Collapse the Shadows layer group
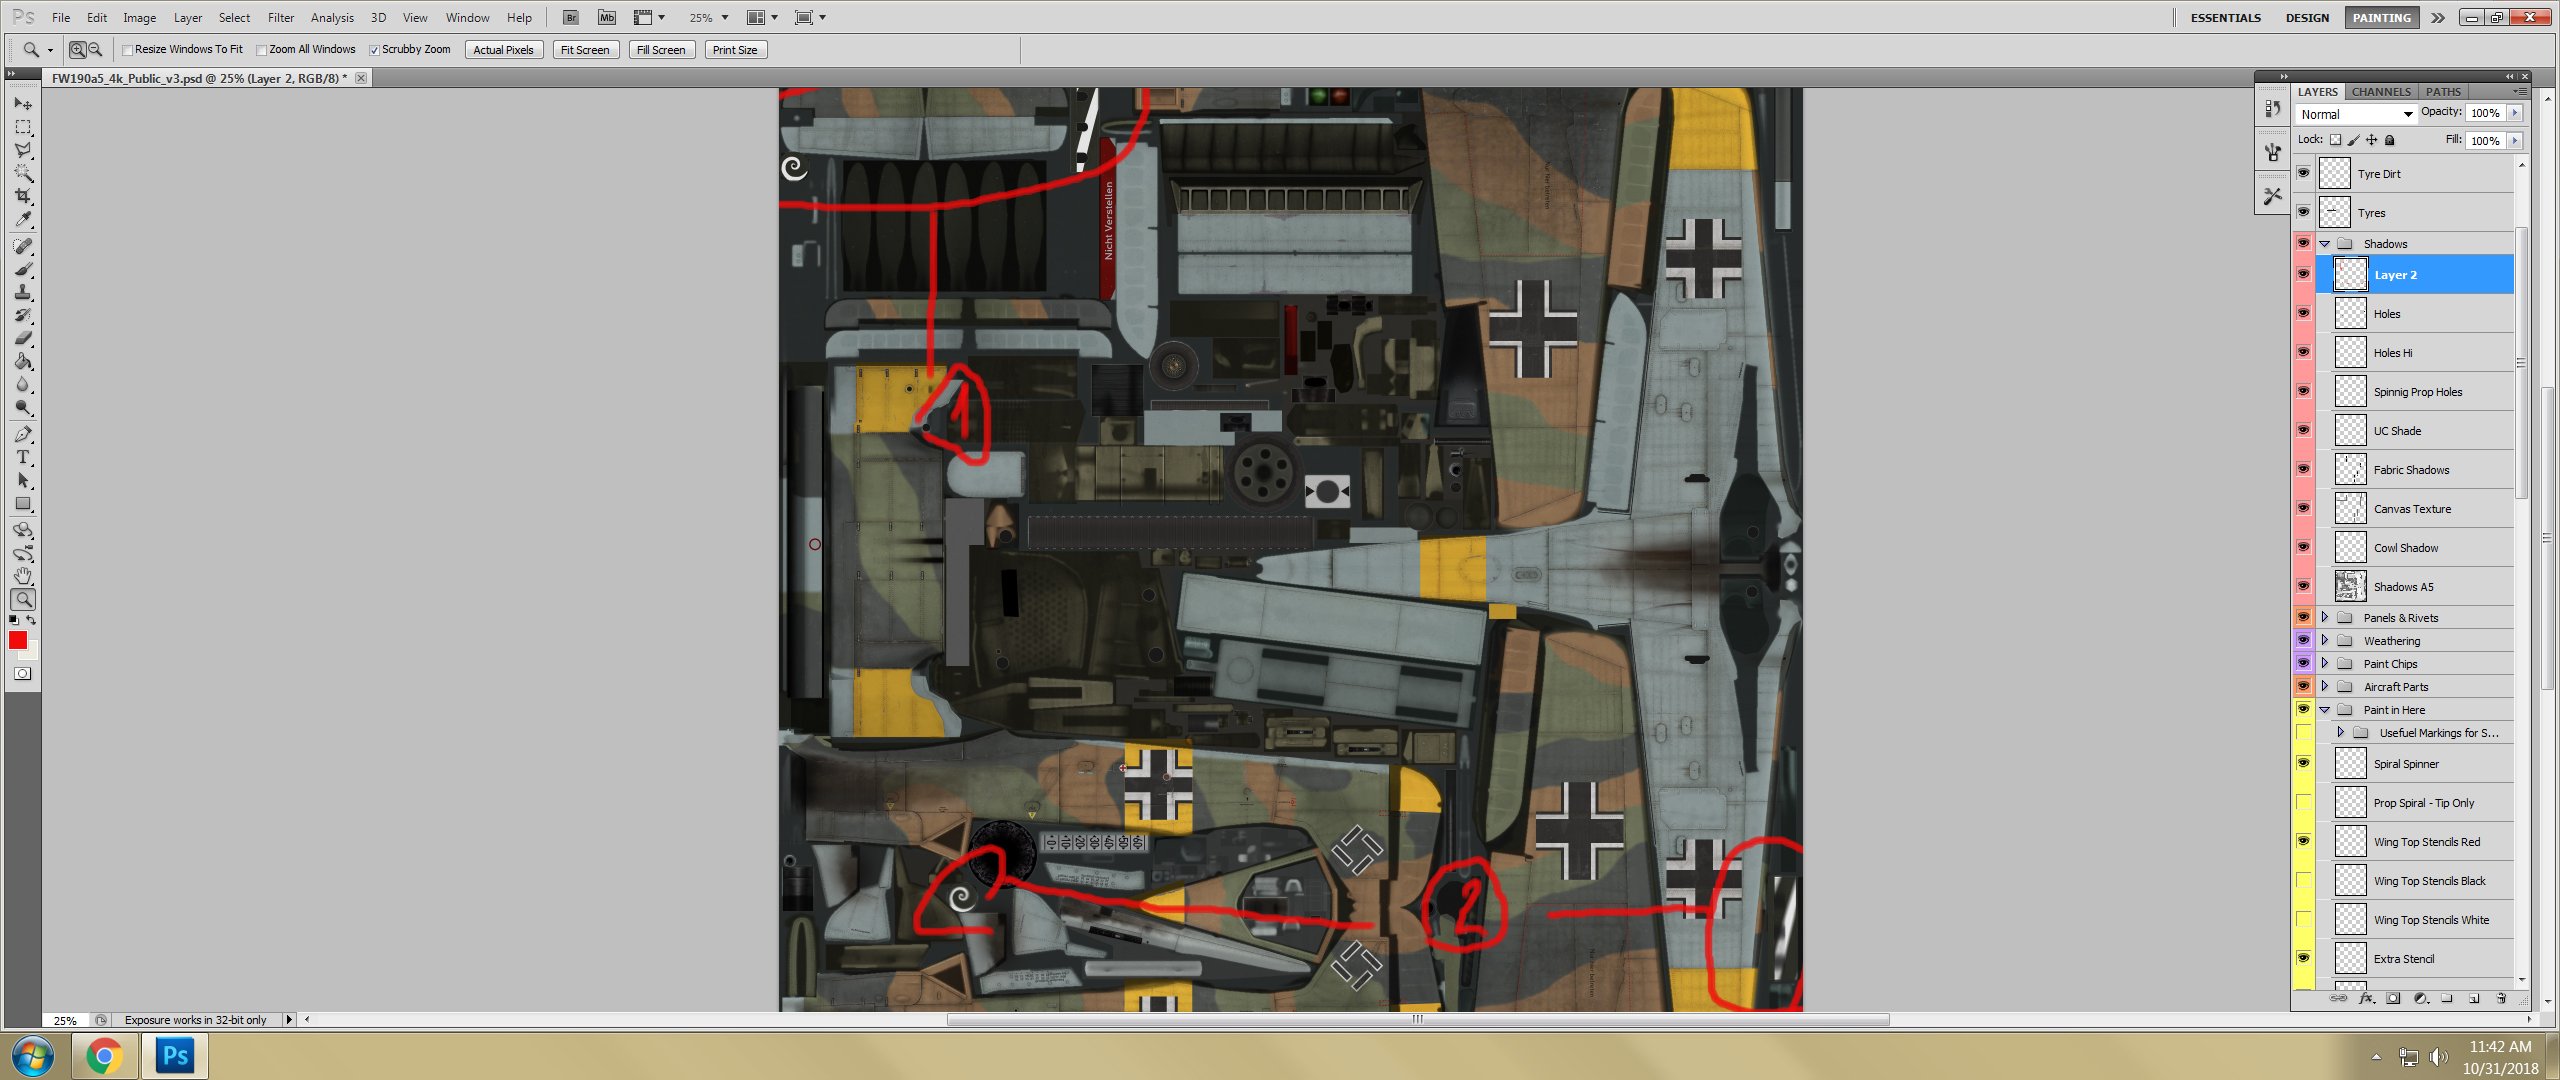2560x1080 pixels. click(2325, 244)
